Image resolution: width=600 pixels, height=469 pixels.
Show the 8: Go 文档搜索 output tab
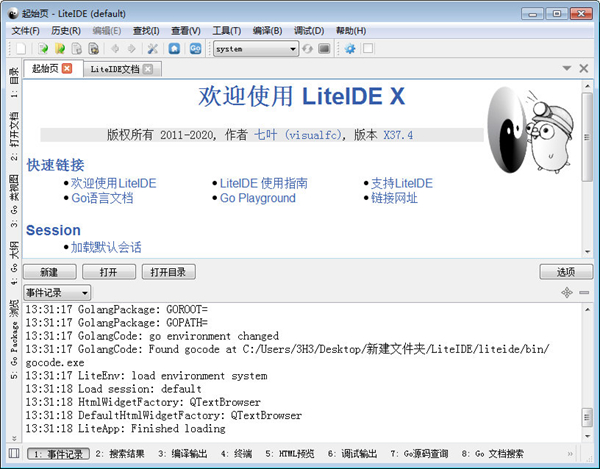492,454
